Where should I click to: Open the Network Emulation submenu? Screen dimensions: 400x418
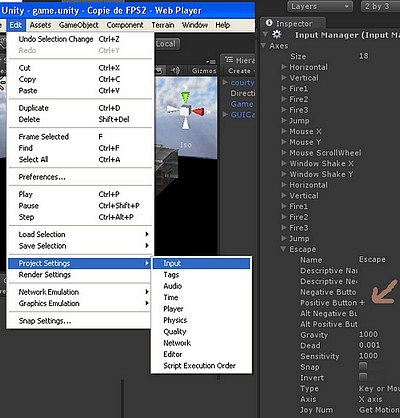coord(80,292)
